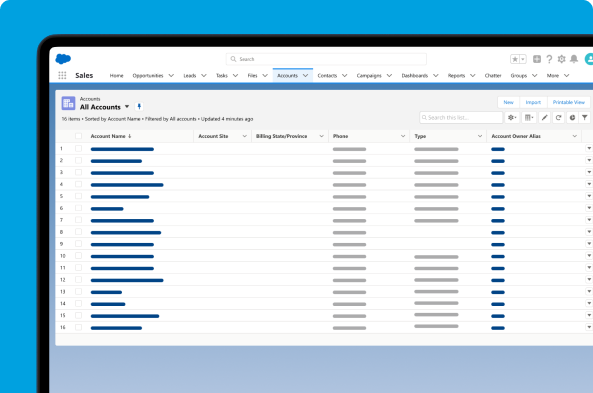Open the App Launcher grid icon
Image resolution: width=593 pixels, height=393 pixels.
(62, 75)
